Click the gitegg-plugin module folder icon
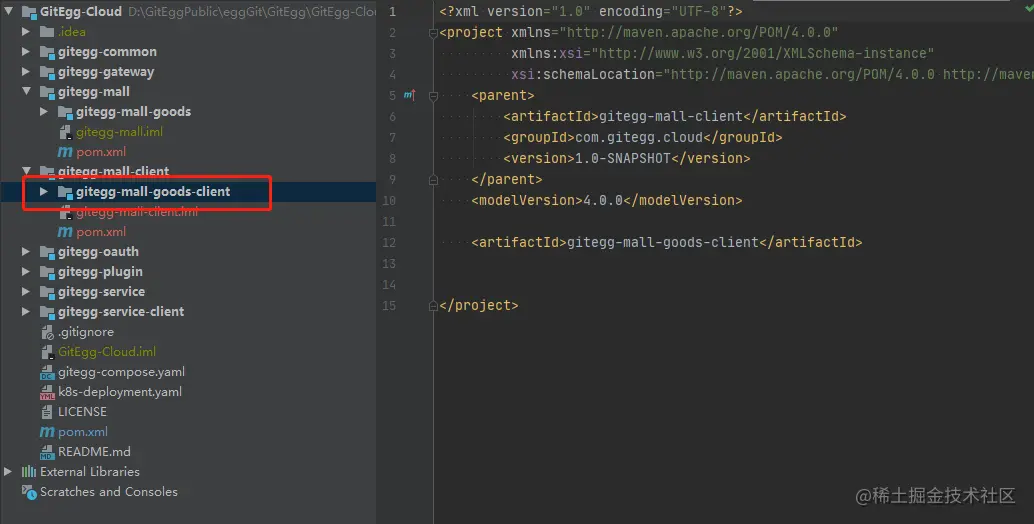Viewport: 1034px width, 524px height. click(x=47, y=272)
